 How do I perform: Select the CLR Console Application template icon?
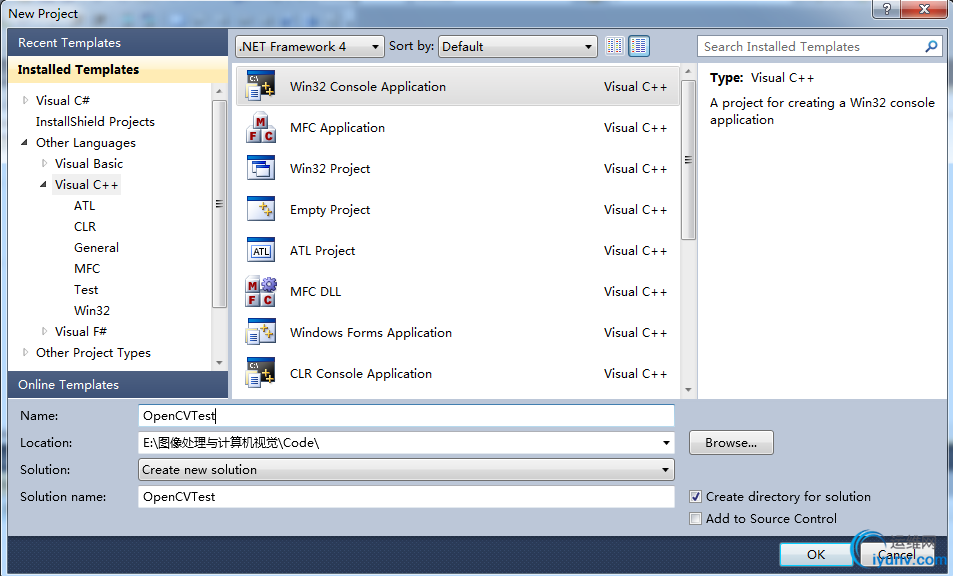coord(261,373)
